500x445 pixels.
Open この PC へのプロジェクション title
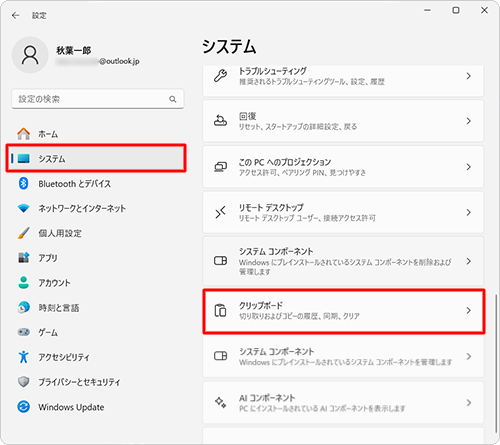285,162
